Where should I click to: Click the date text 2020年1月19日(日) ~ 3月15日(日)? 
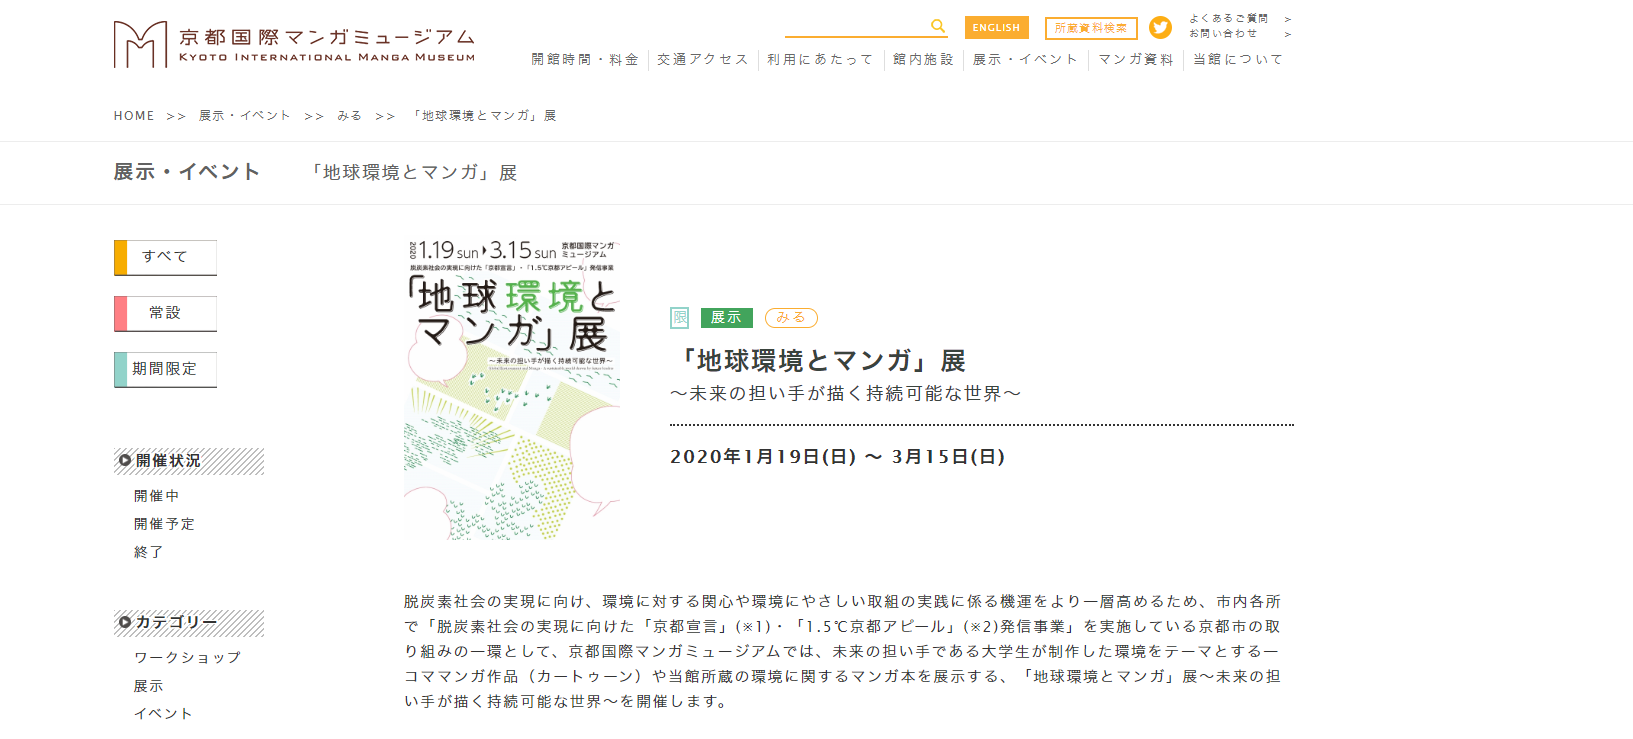coord(838,457)
